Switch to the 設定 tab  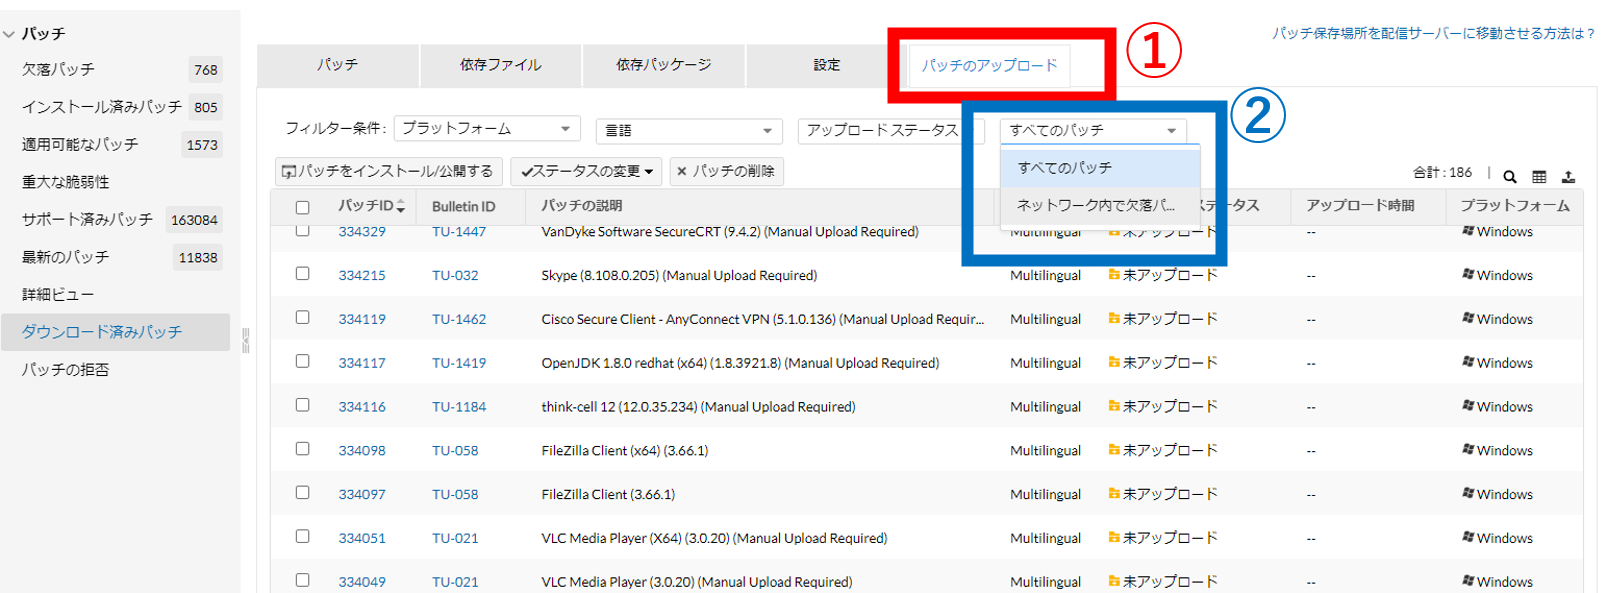(826, 65)
